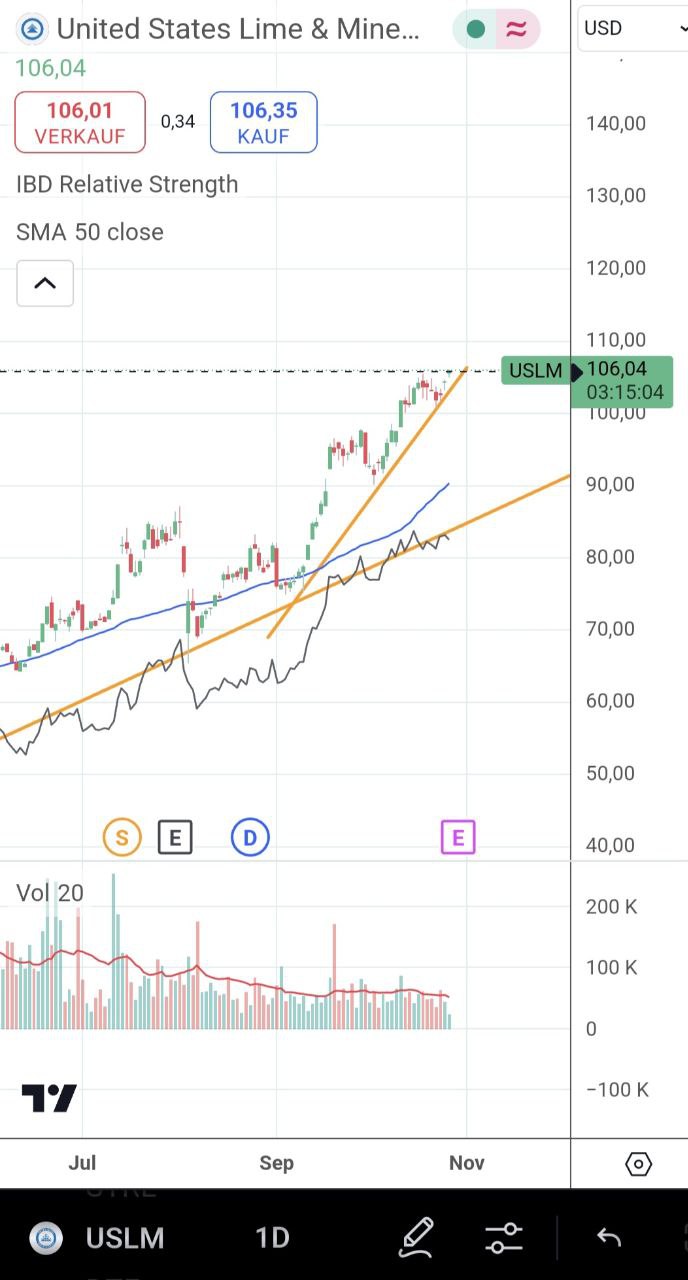Click the USLM company logo in header
Image resolution: width=688 pixels, height=1280 pixels.
click(x=33, y=29)
